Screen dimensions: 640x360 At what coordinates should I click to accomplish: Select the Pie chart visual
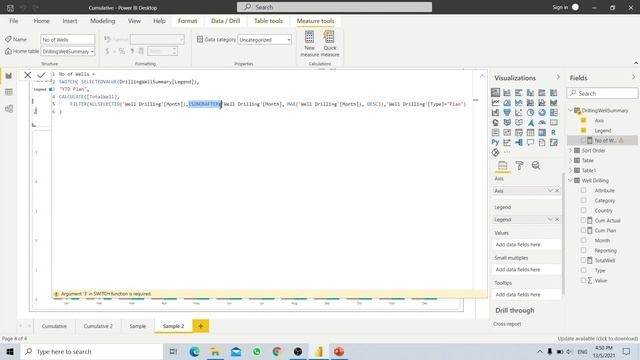point(530,112)
